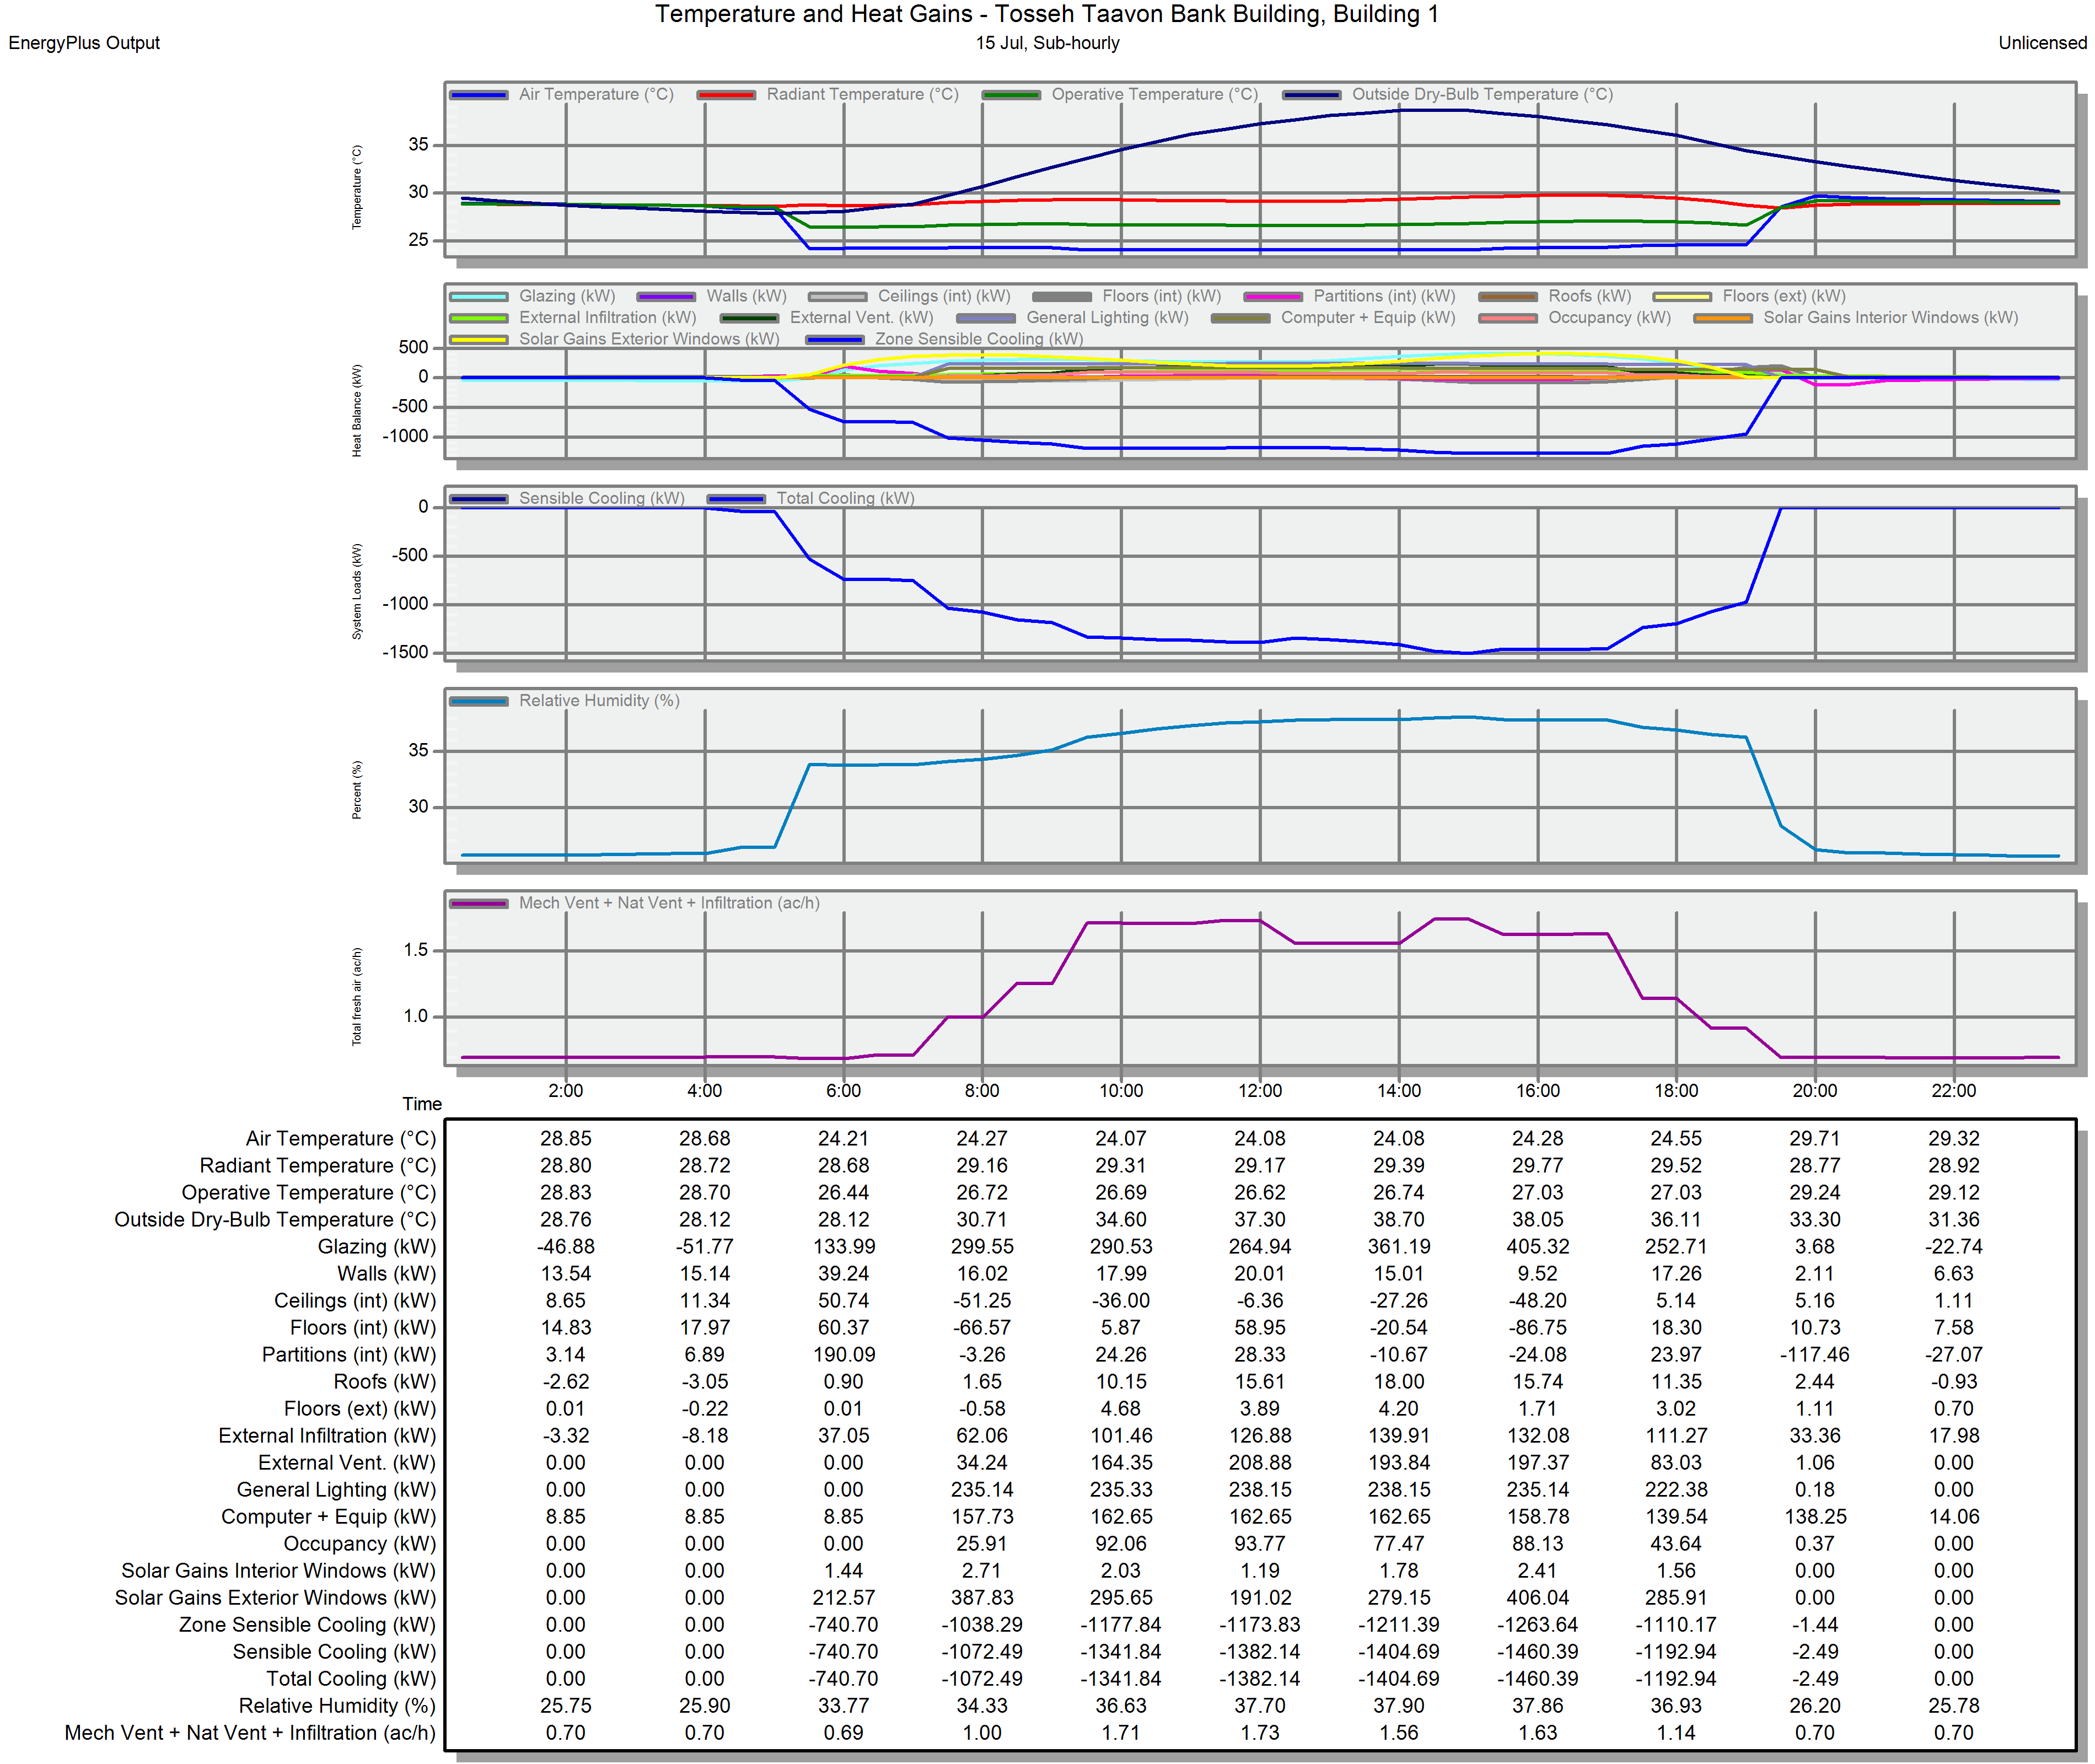Click the Unlicensed label
2095x1764 pixels.
(2042, 43)
